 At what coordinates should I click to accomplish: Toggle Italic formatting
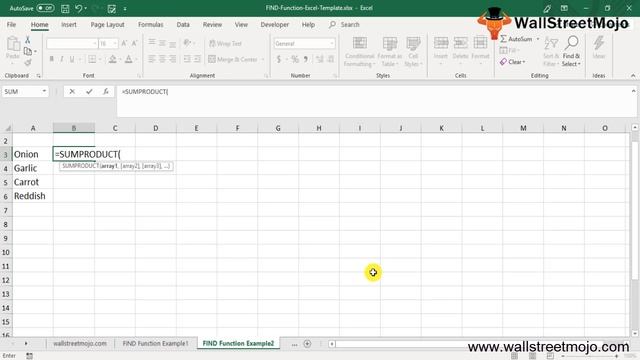(x=62, y=59)
